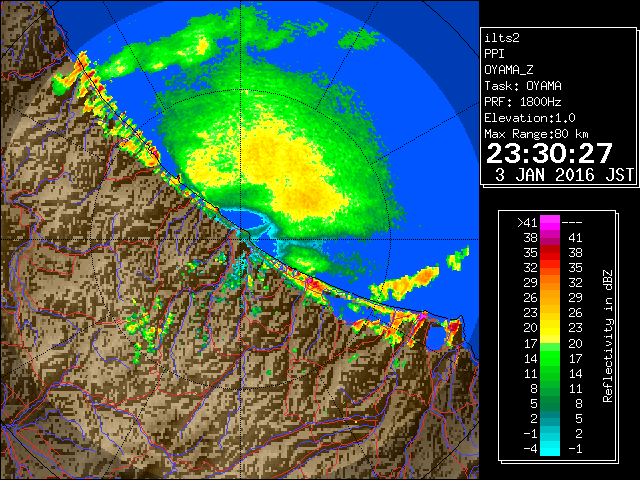640x480 pixels.
Task: Pick the teal 2–5 dBZ swatch
Action: click(x=550, y=418)
